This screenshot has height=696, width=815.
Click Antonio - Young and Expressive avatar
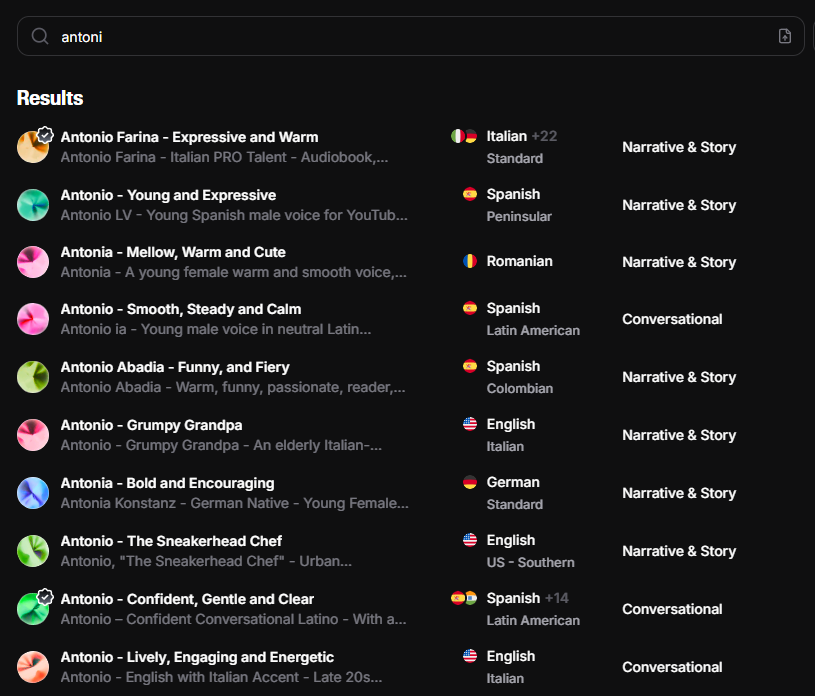coord(33,205)
